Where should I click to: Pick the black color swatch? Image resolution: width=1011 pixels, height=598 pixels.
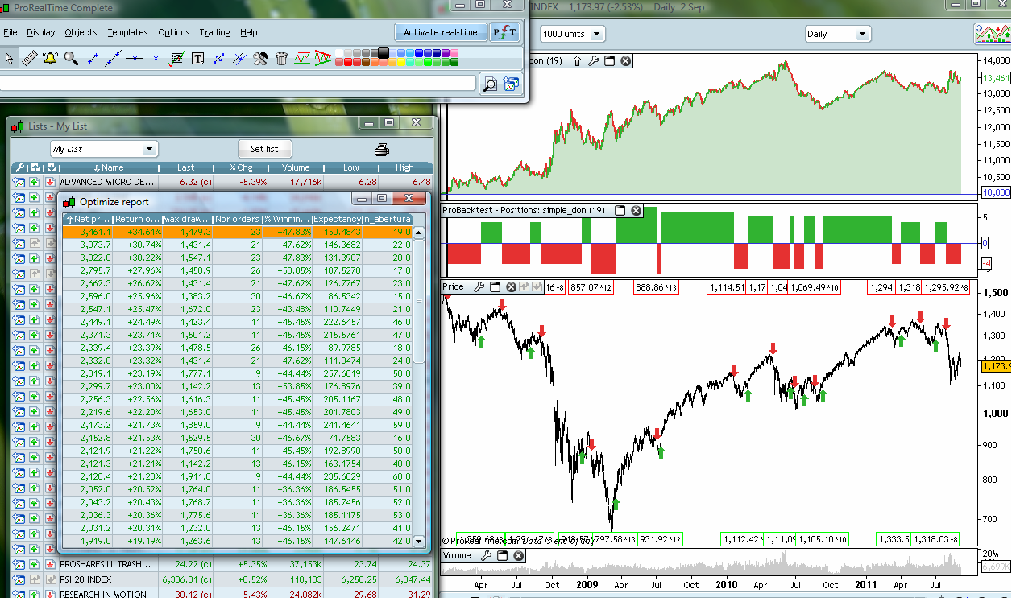[x=383, y=53]
